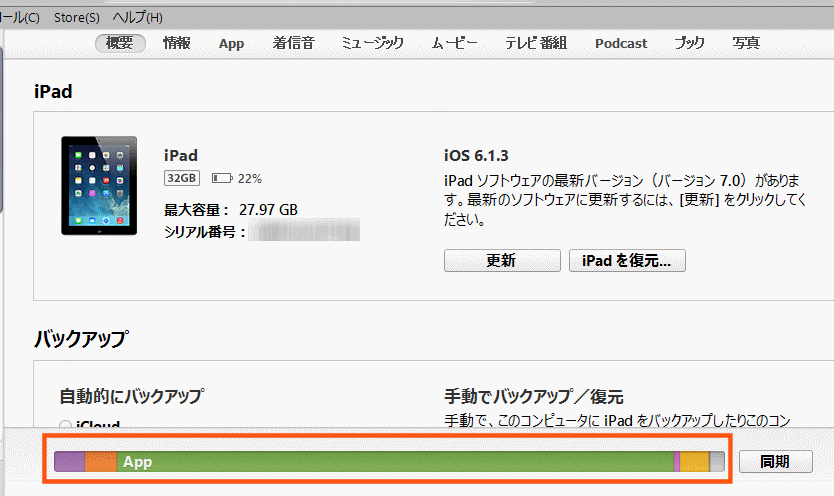Image resolution: width=834 pixels, height=496 pixels.
Task: Show the ムービー tab
Action: point(454,43)
